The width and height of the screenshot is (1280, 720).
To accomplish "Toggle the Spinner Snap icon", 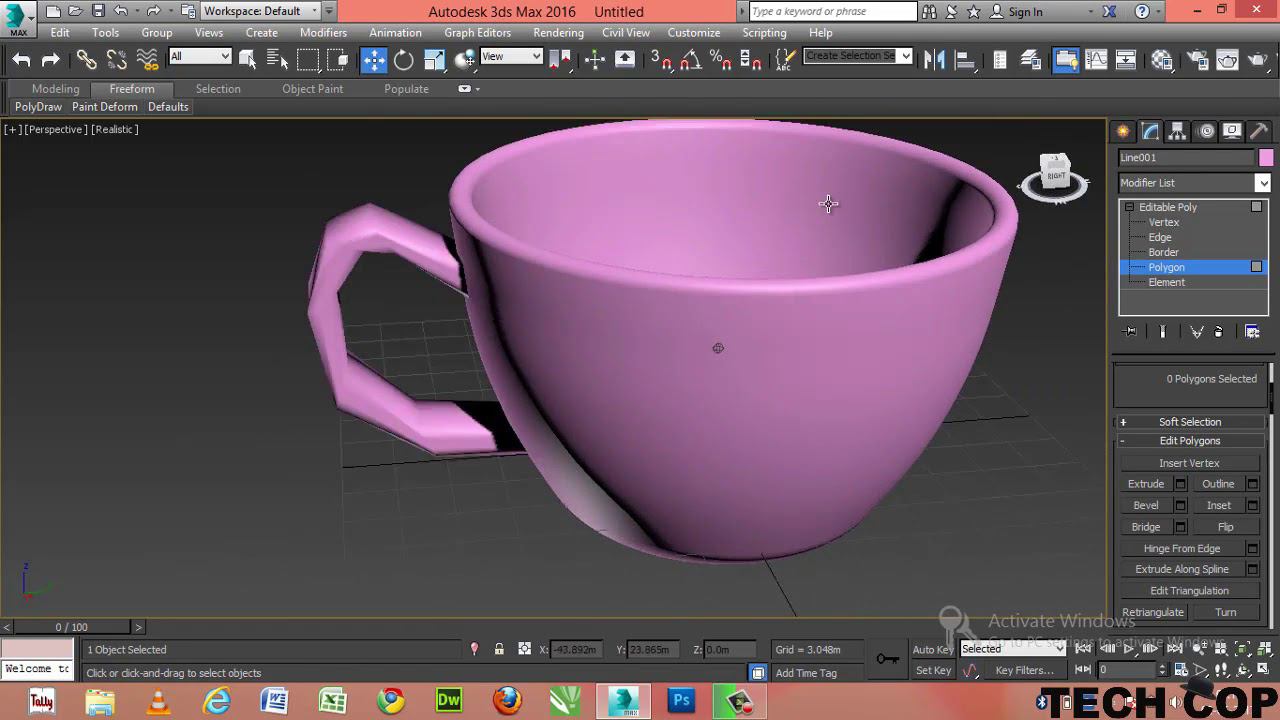I will pyautogui.click(x=751, y=60).
